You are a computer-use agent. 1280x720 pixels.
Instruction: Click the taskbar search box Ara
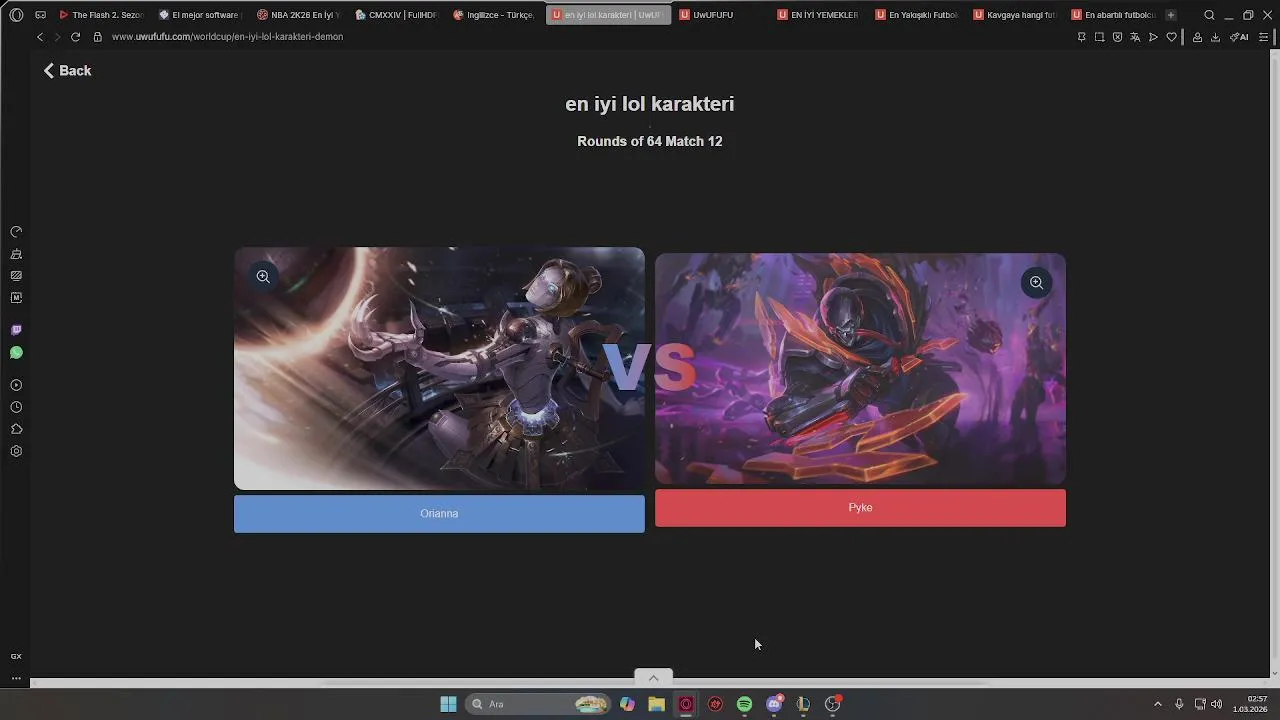538,704
